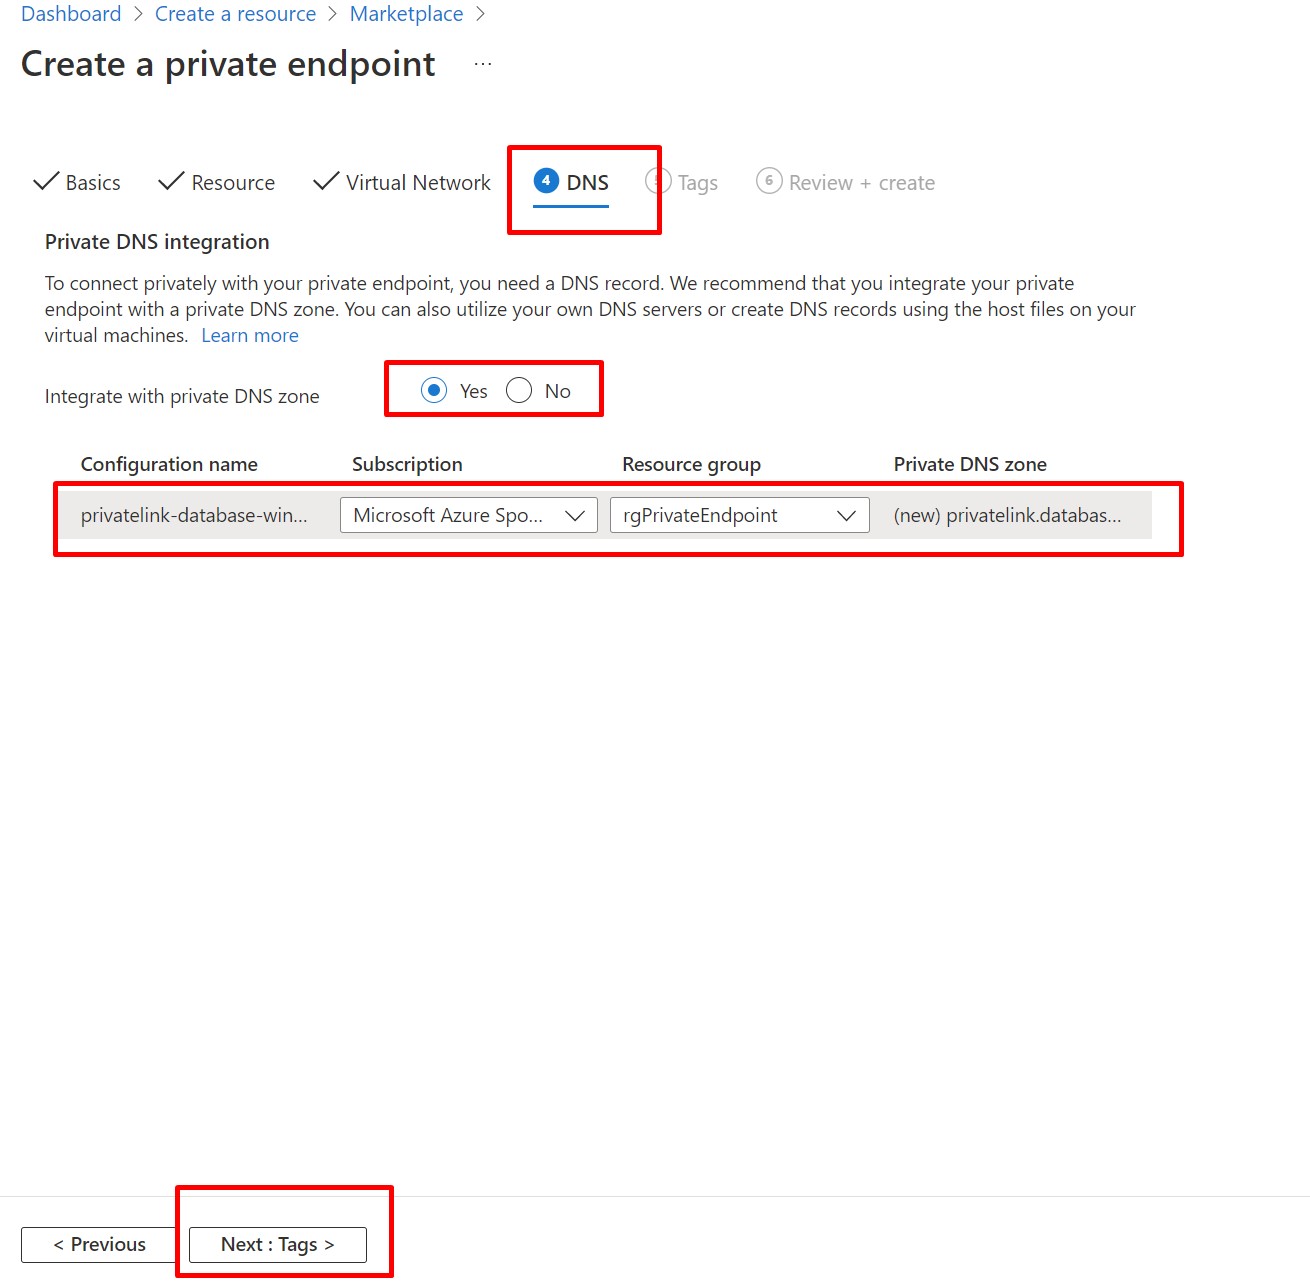
Task: Open the Learn more link
Action: [x=250, y=336]
